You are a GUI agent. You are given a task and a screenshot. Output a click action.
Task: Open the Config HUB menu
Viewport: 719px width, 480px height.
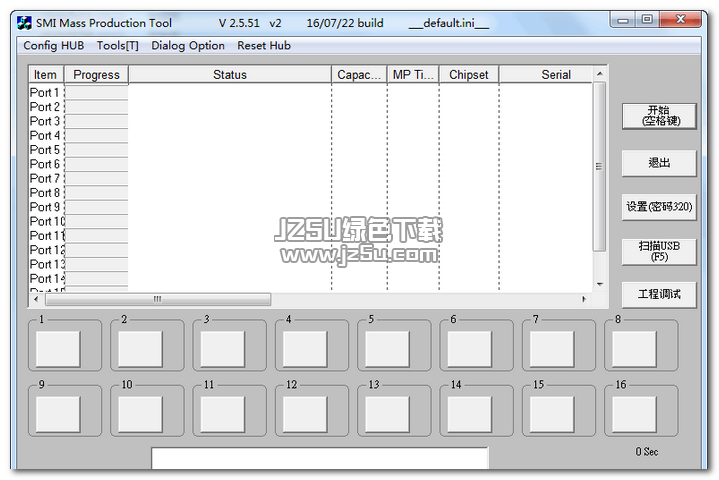pyautogui.click(x=54, y=46)
